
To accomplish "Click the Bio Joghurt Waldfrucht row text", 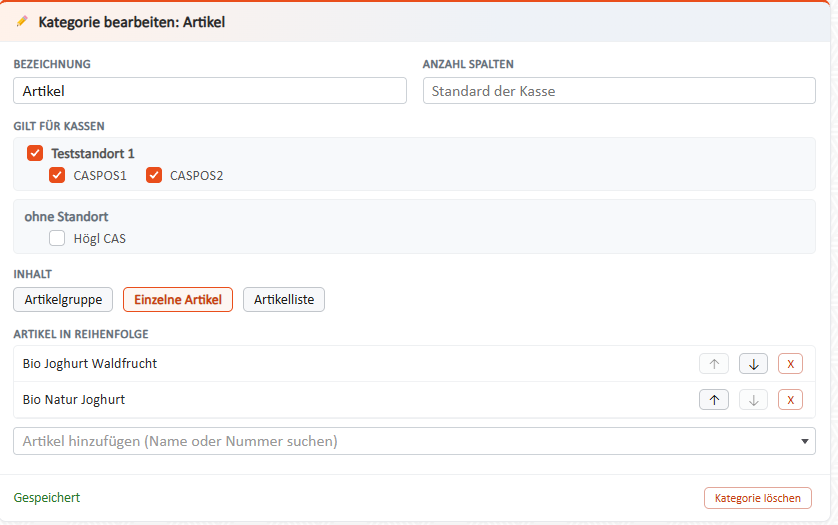I will coord(90,364).
